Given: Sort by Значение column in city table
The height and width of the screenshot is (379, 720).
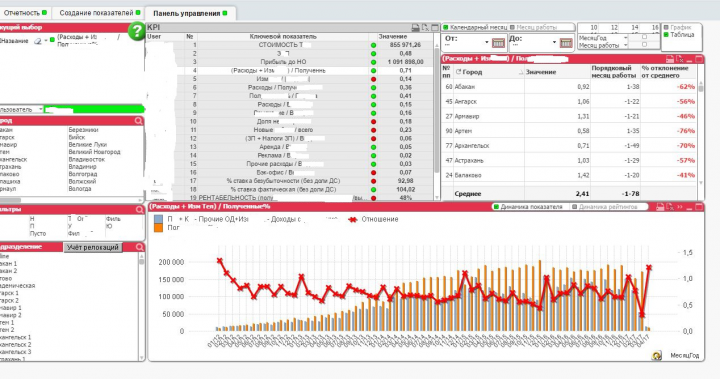Looking at the screenshot, I should [x=557, y=72].
